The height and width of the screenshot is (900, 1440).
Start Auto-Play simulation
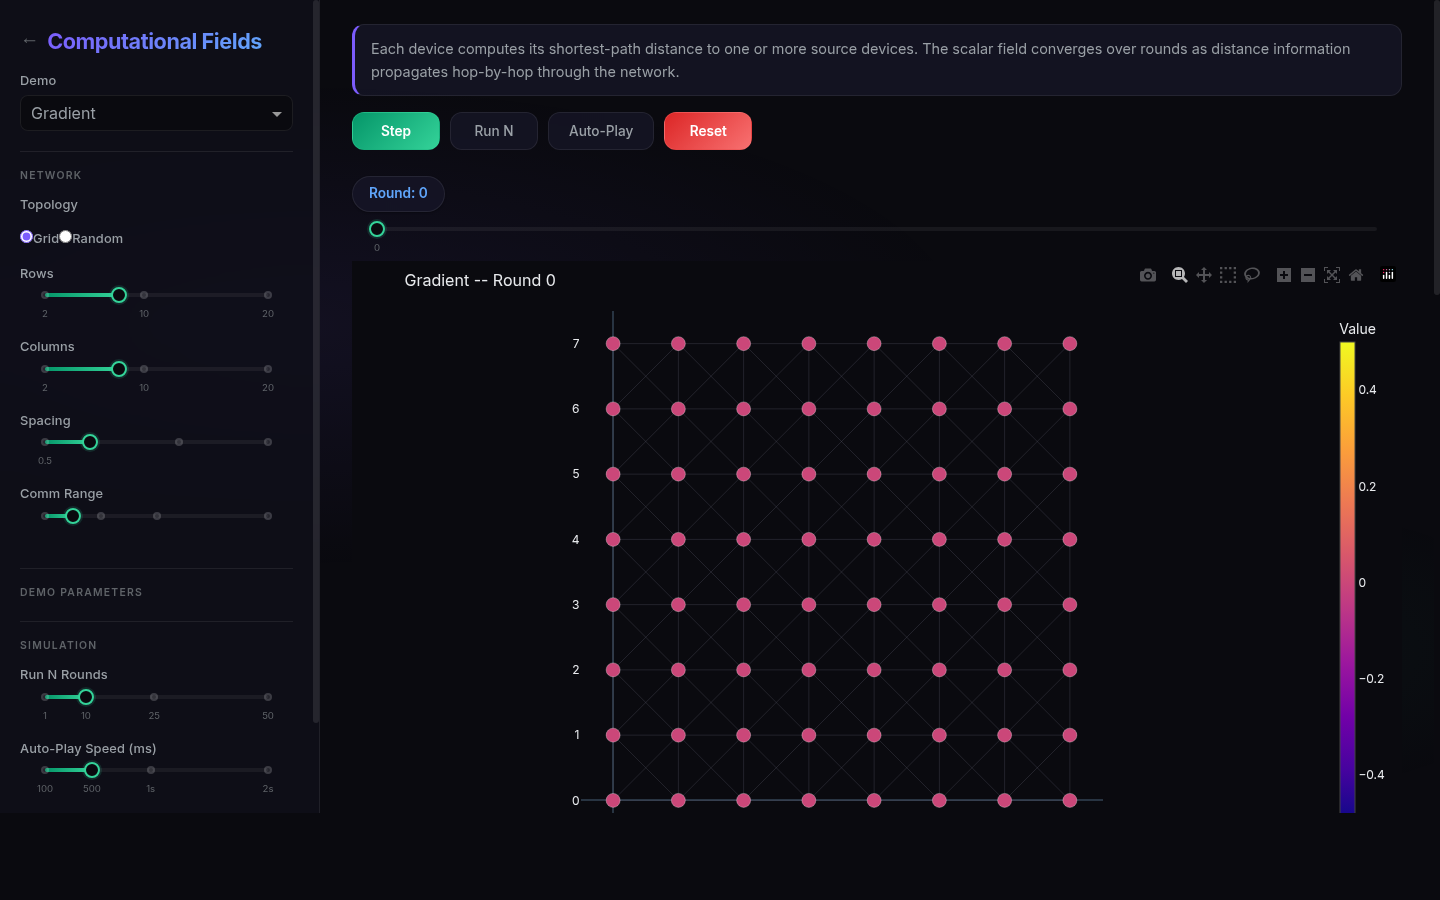tap(600, 131)
